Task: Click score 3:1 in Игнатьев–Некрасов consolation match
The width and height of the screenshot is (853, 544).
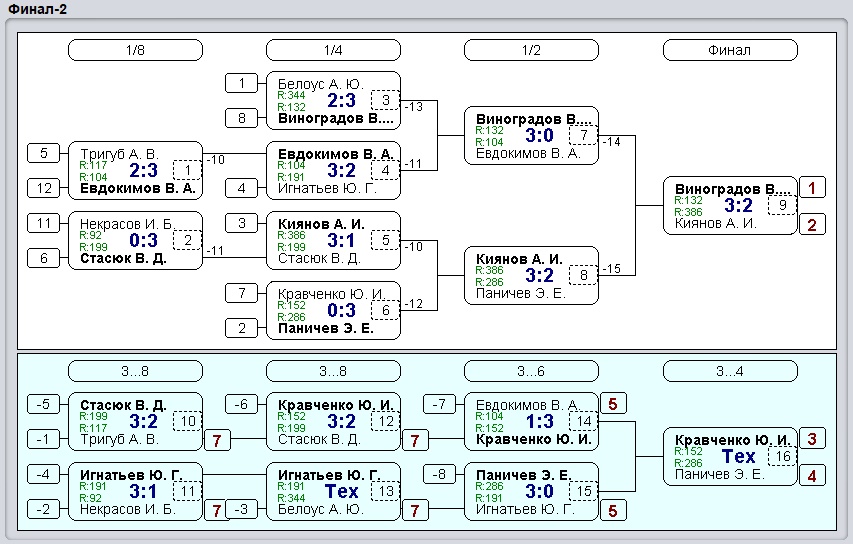Action: [144, 491]
